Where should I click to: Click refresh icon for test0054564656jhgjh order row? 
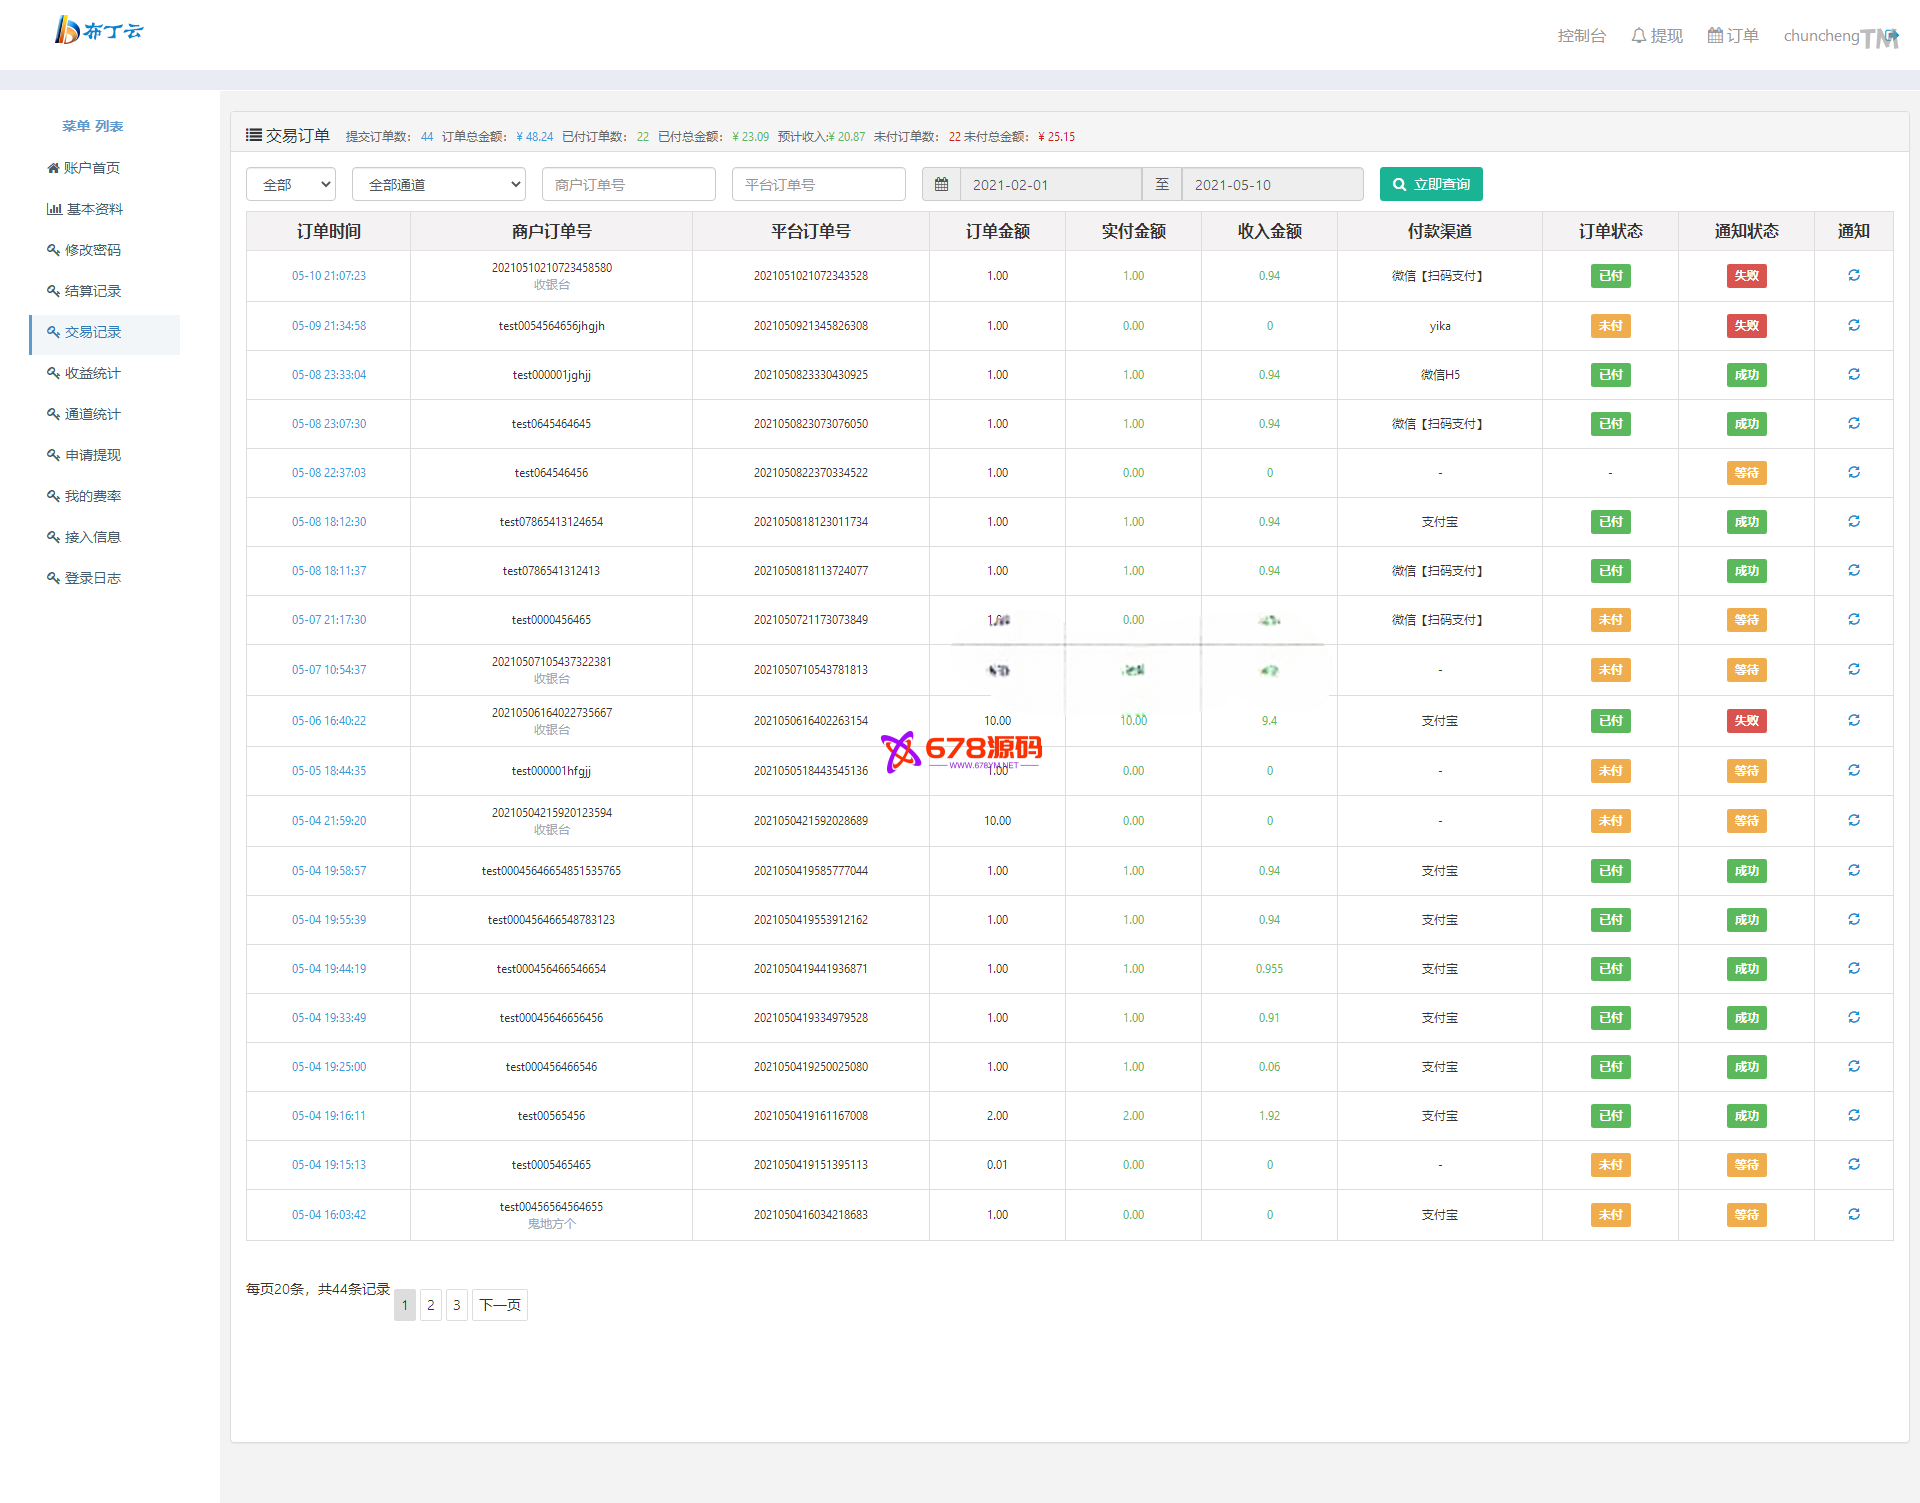1853,326
